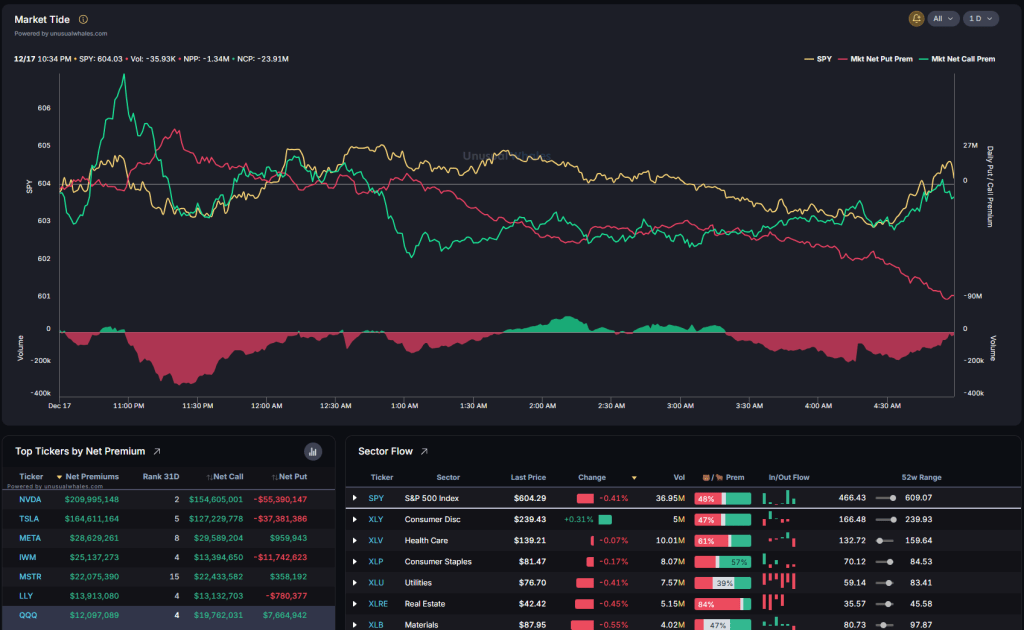Click the bar chart icon in Top Tickers
Viewport: 1024px width, 630px height.
pos(313,452)
